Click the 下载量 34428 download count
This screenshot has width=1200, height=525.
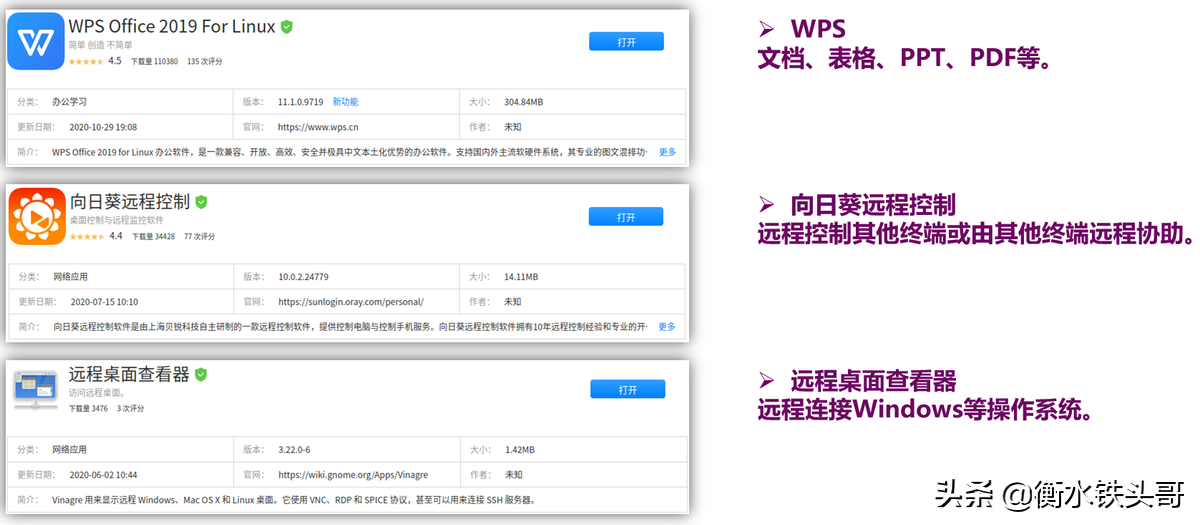coord(153,237)
